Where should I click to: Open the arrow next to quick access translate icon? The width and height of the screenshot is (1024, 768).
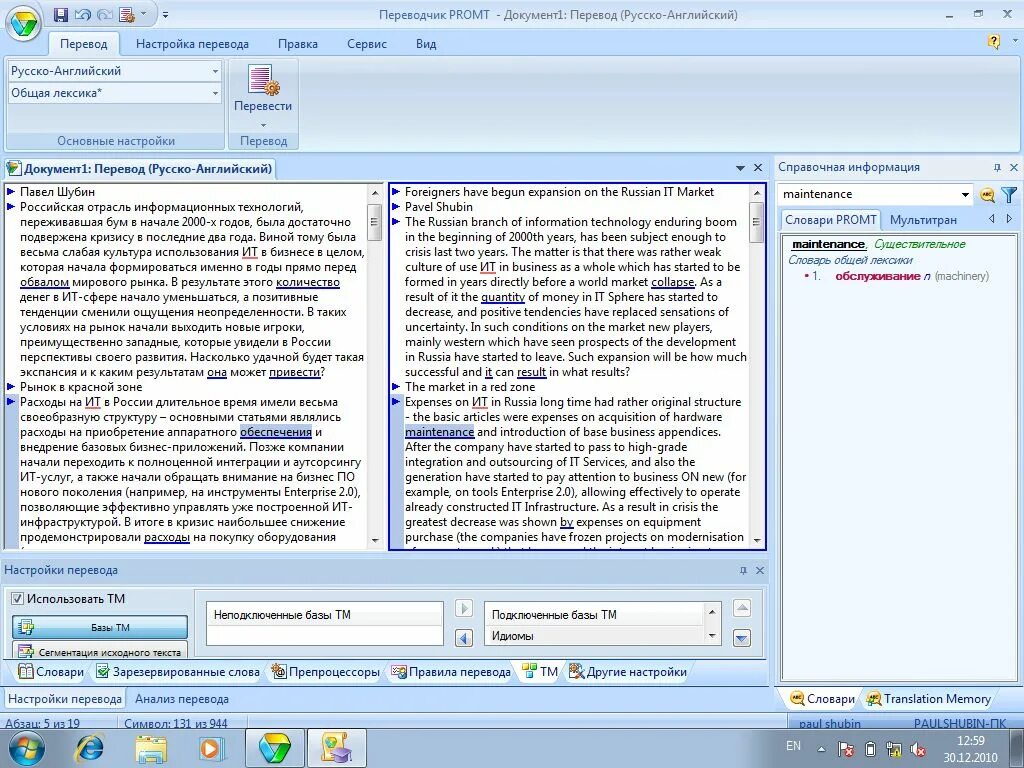(144, 14)
